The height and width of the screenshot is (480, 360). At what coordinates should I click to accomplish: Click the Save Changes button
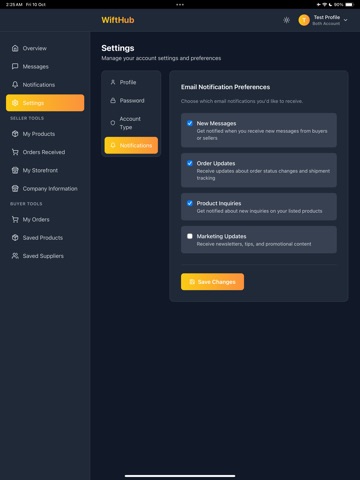212,282
